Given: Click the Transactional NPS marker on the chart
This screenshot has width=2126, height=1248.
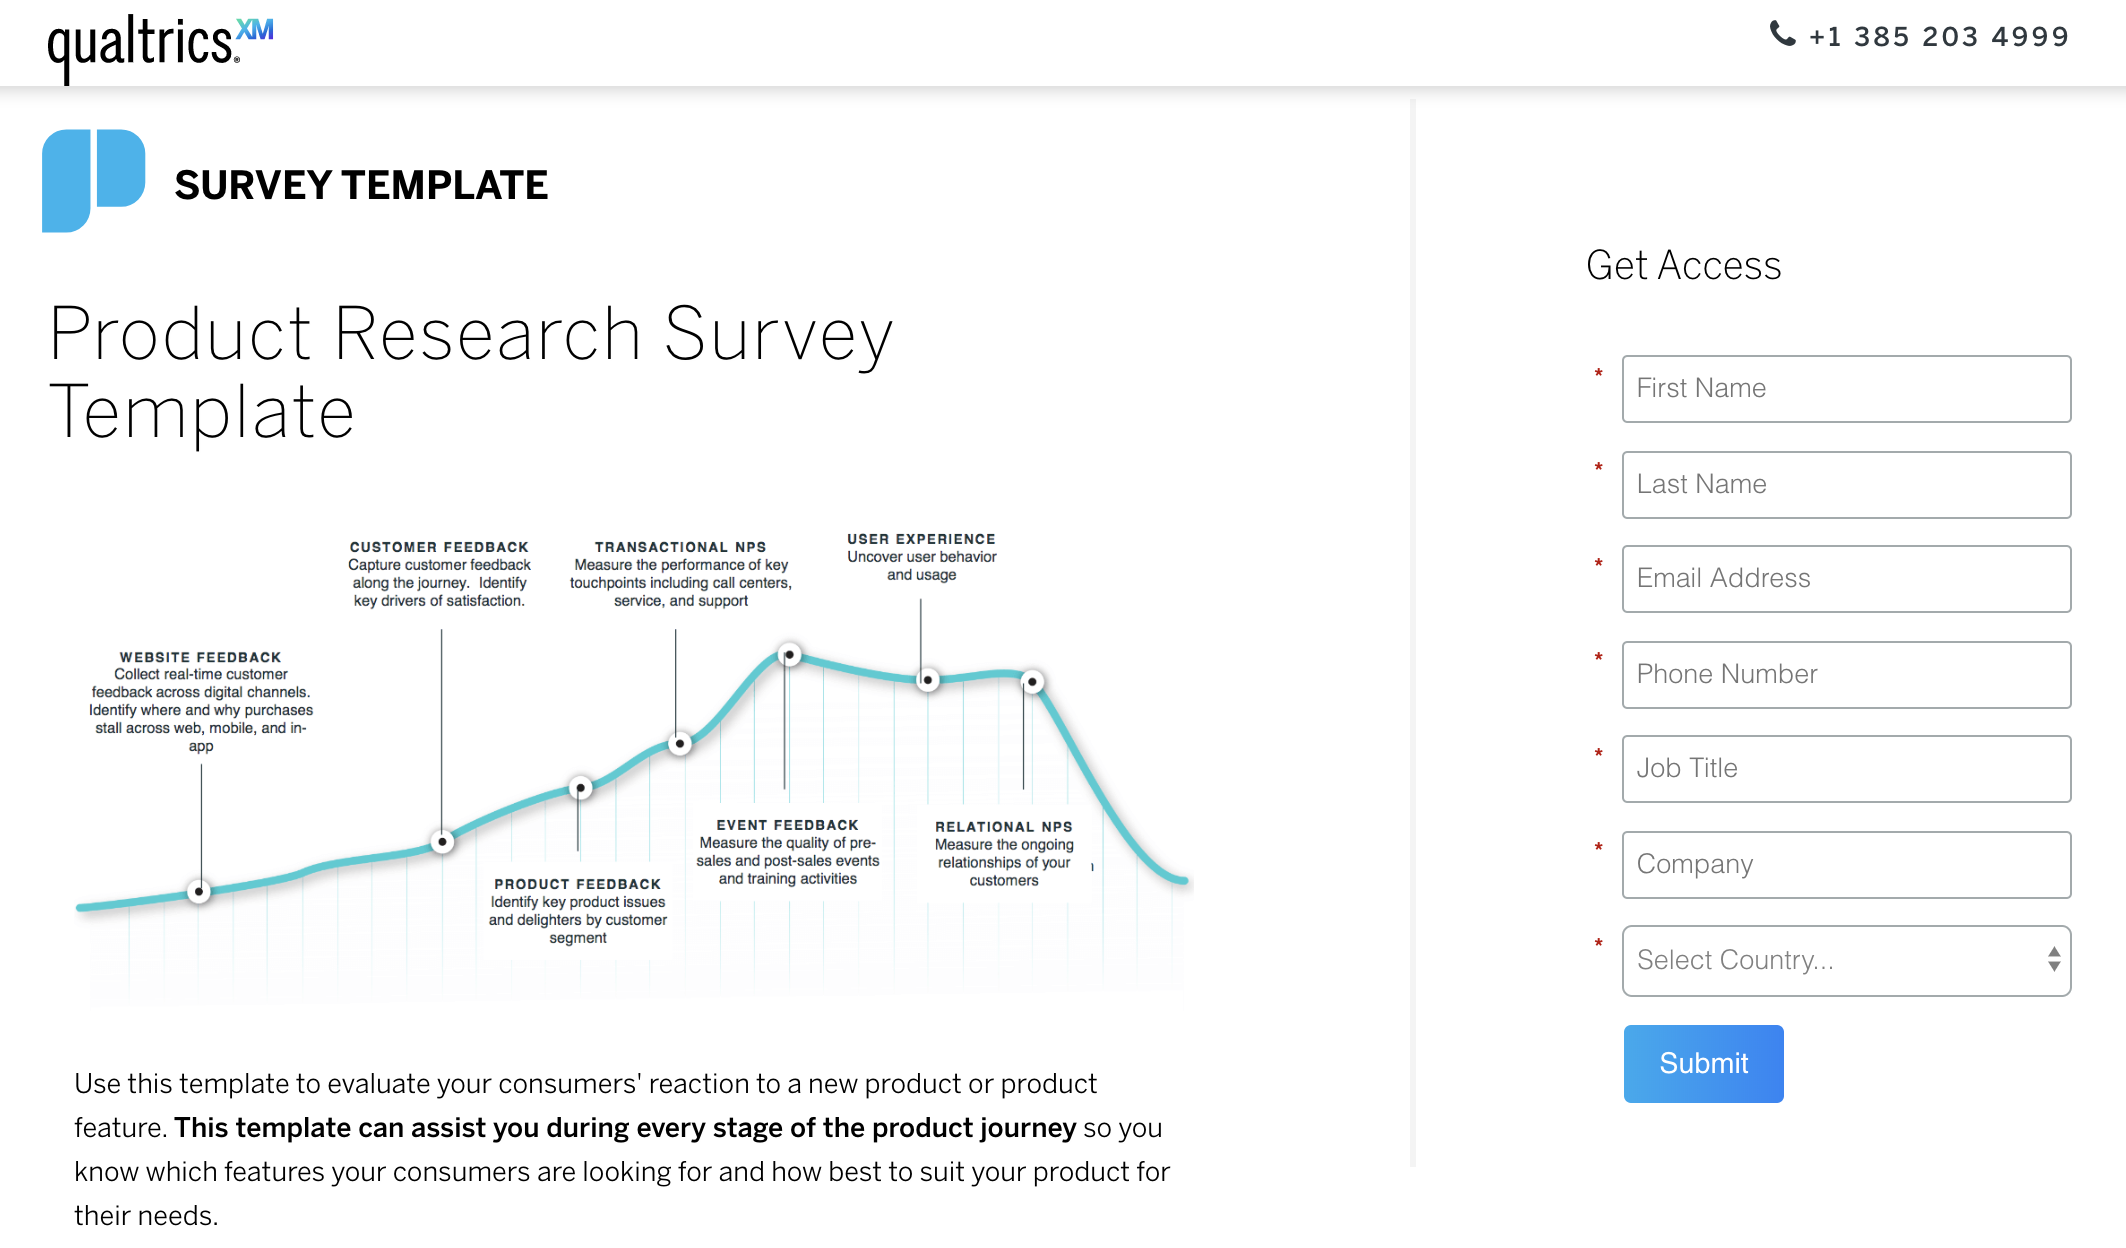Looking at the screenshot, I should (x=680, y=743).
